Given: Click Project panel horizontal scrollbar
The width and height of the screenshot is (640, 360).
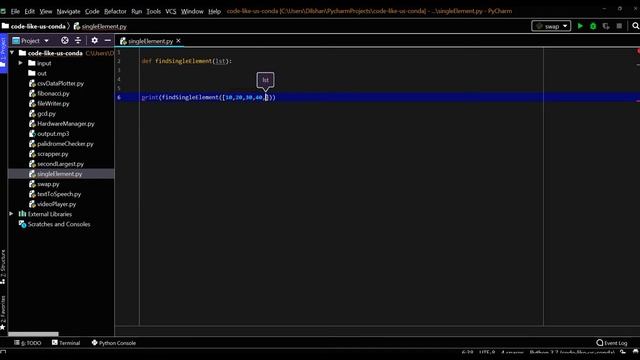Looking at the screenshot, I should point(33,334).
